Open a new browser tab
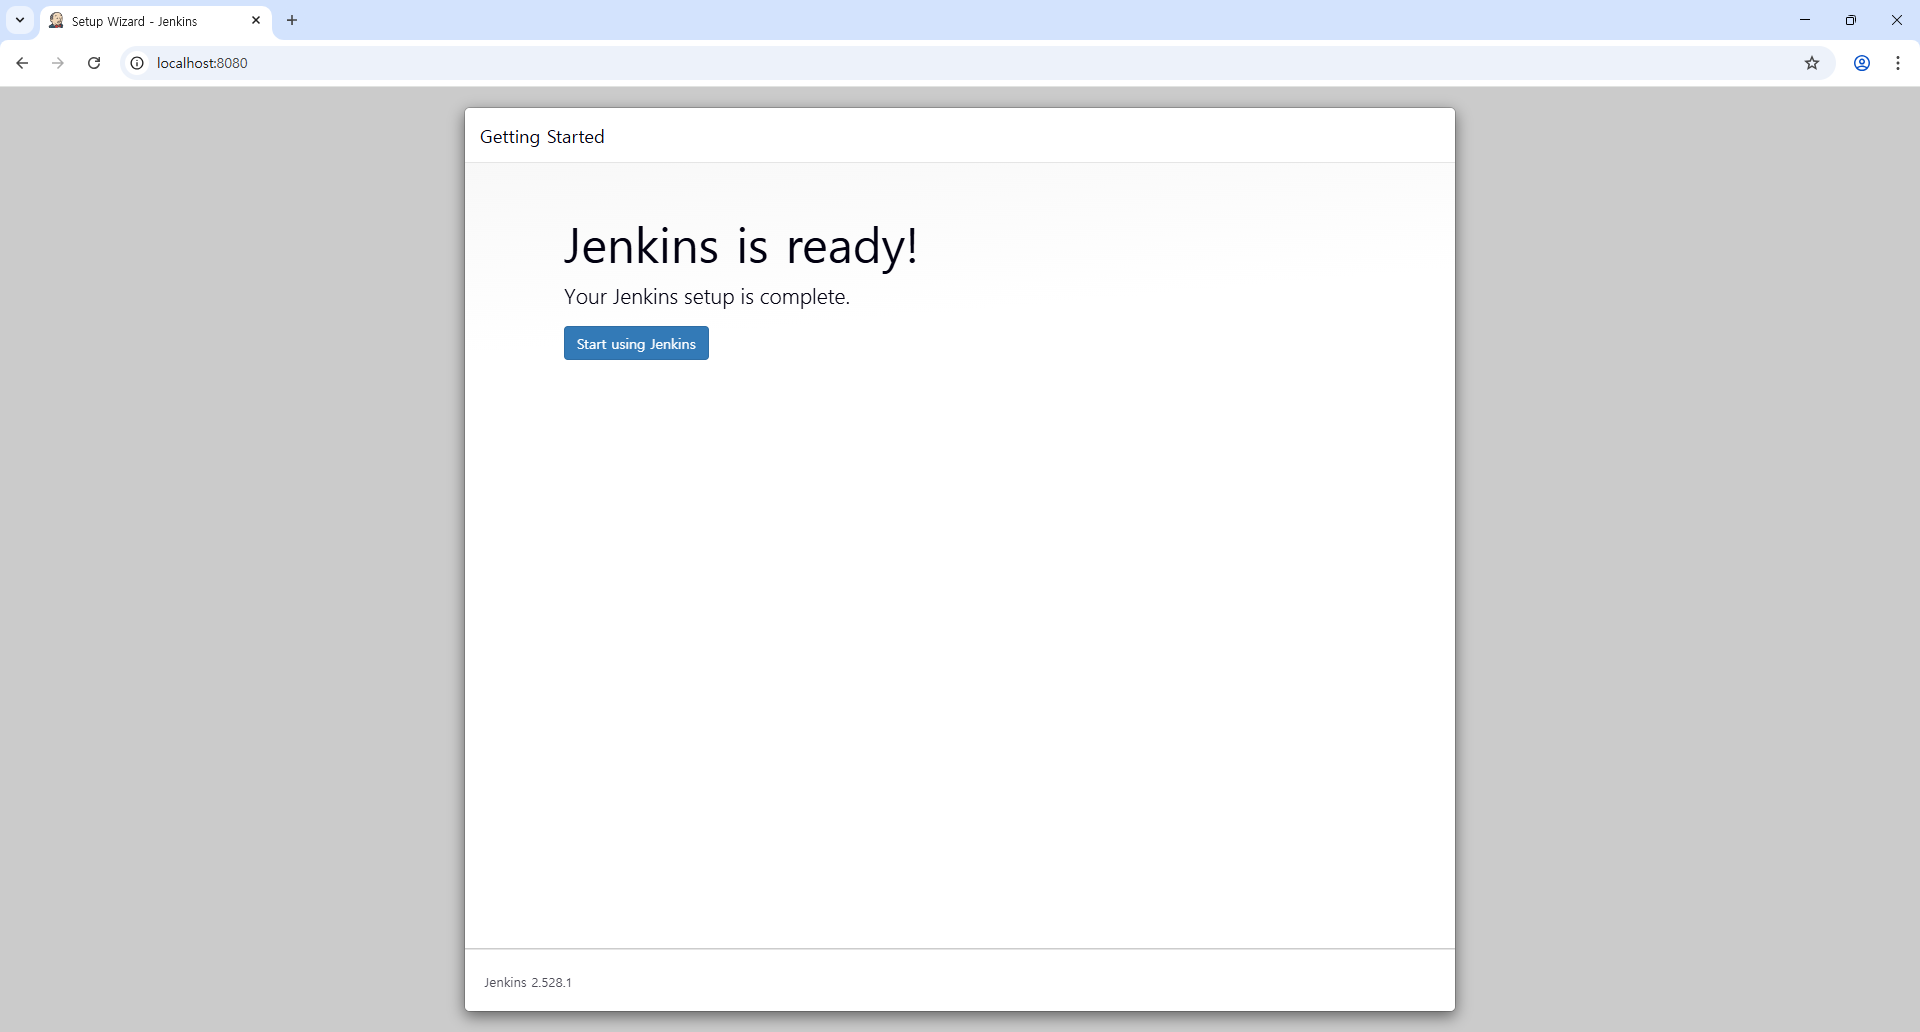Screen dimensions: 1920x1032 [x=292, y=20]
